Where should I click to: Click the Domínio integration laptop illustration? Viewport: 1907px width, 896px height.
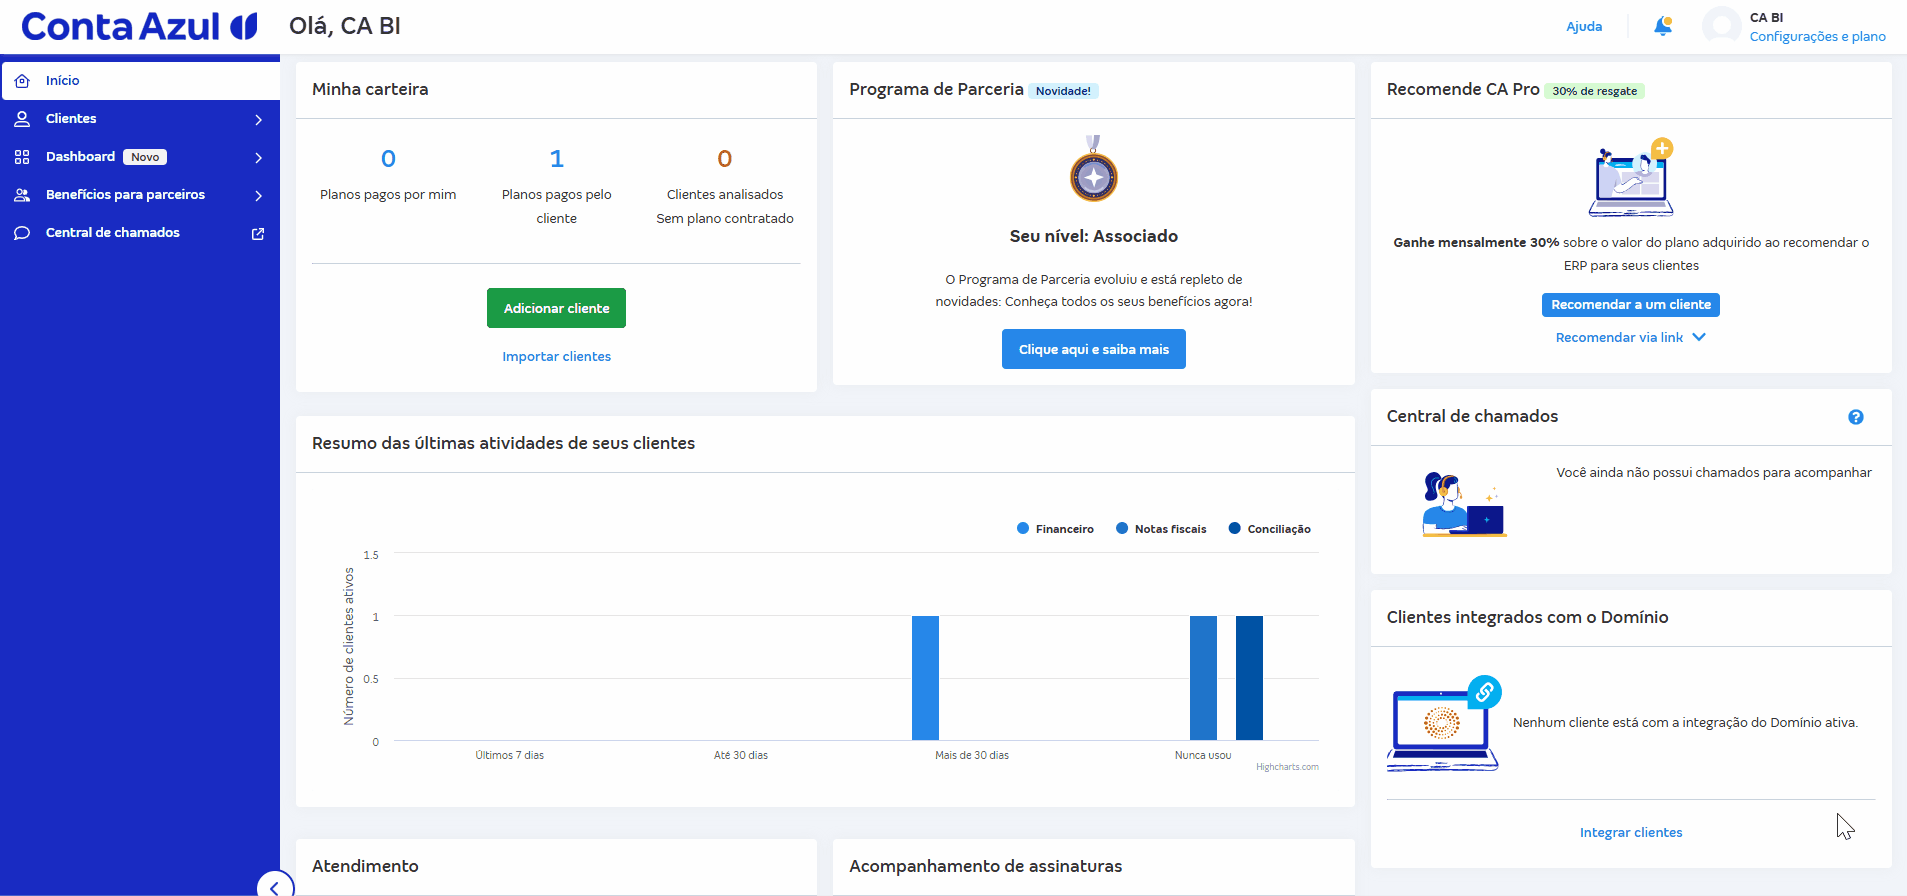tap(1444, 724)
